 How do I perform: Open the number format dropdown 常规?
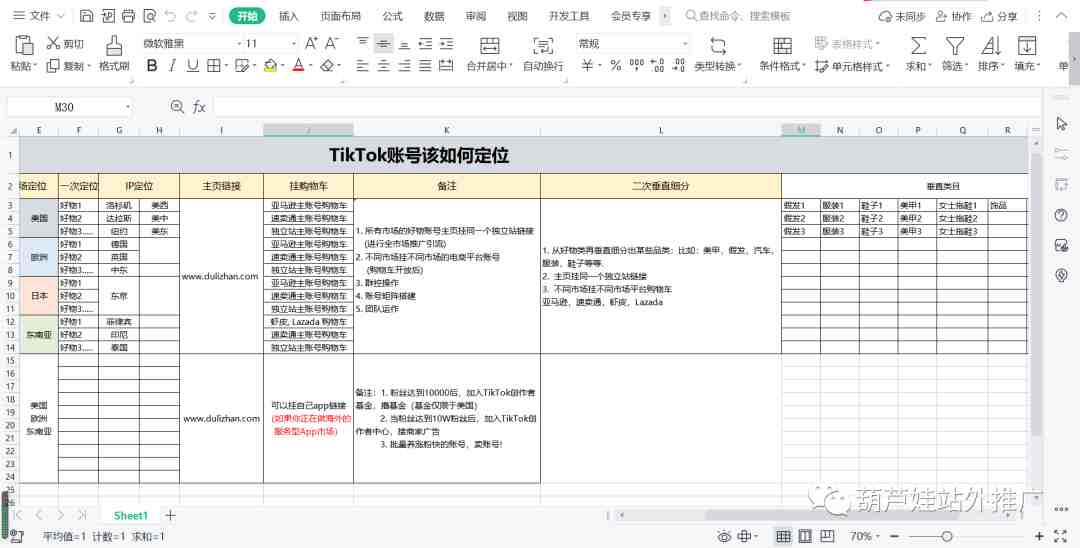(685, 43)
